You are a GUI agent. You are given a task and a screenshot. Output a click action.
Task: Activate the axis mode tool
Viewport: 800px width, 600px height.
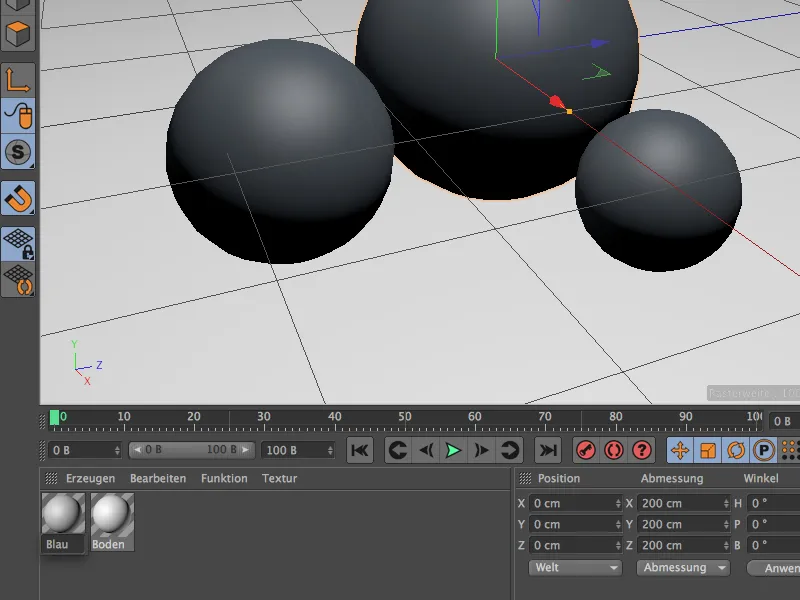click(x=19, y=80)
